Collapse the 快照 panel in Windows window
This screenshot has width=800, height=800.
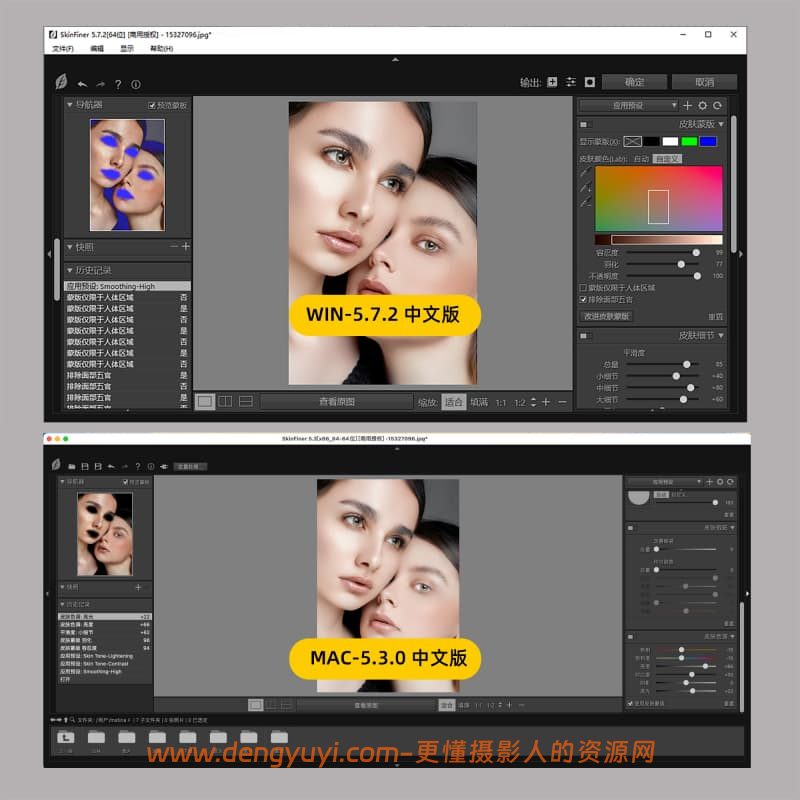click(x=70, y=247)
